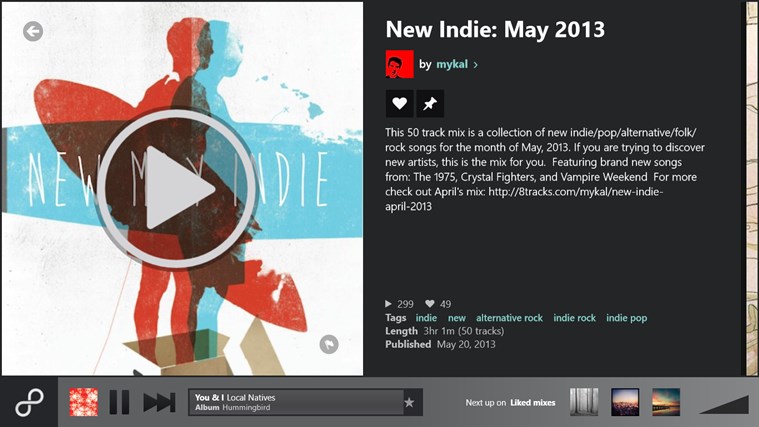Click the share arrow icon on cover art
759x427 pixels.
tap(329, 344)
